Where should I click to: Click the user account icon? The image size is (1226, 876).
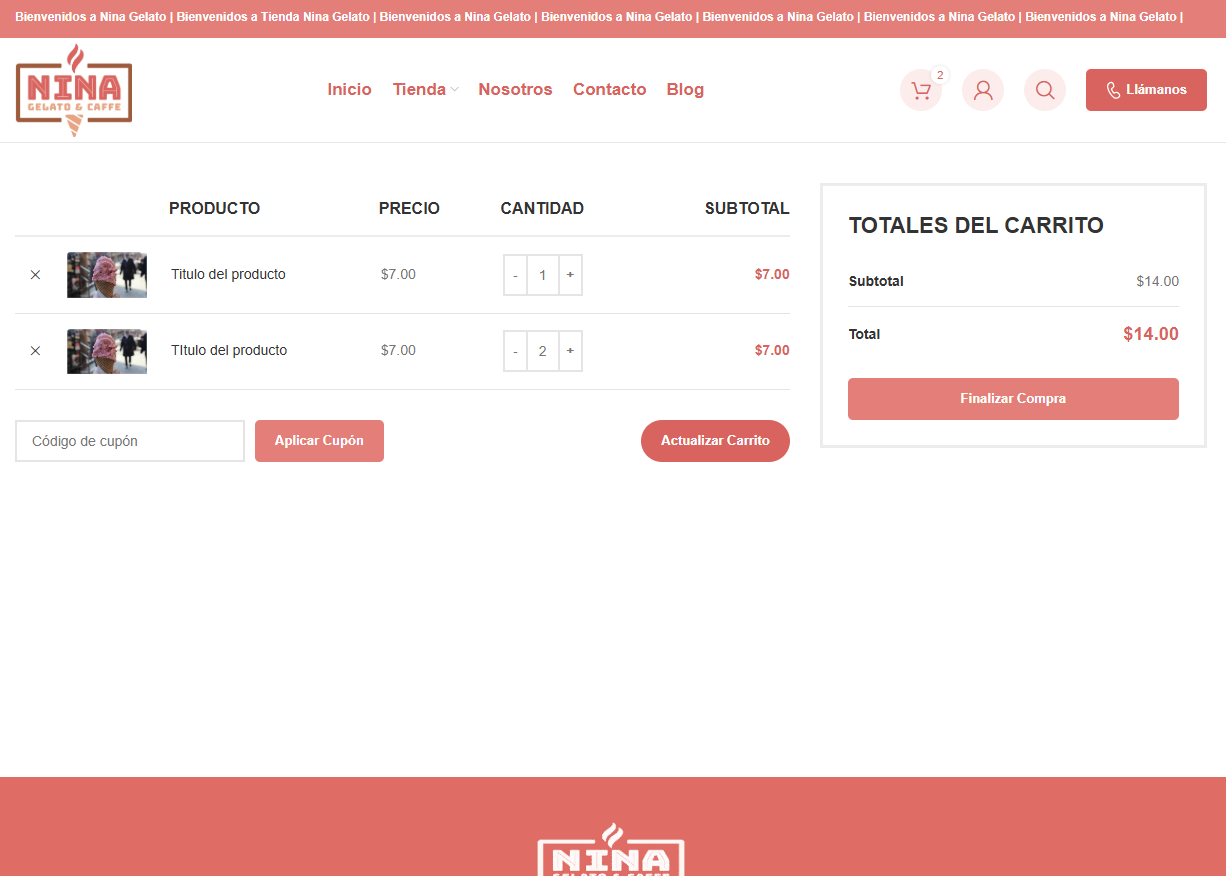(x=983, y=90)
